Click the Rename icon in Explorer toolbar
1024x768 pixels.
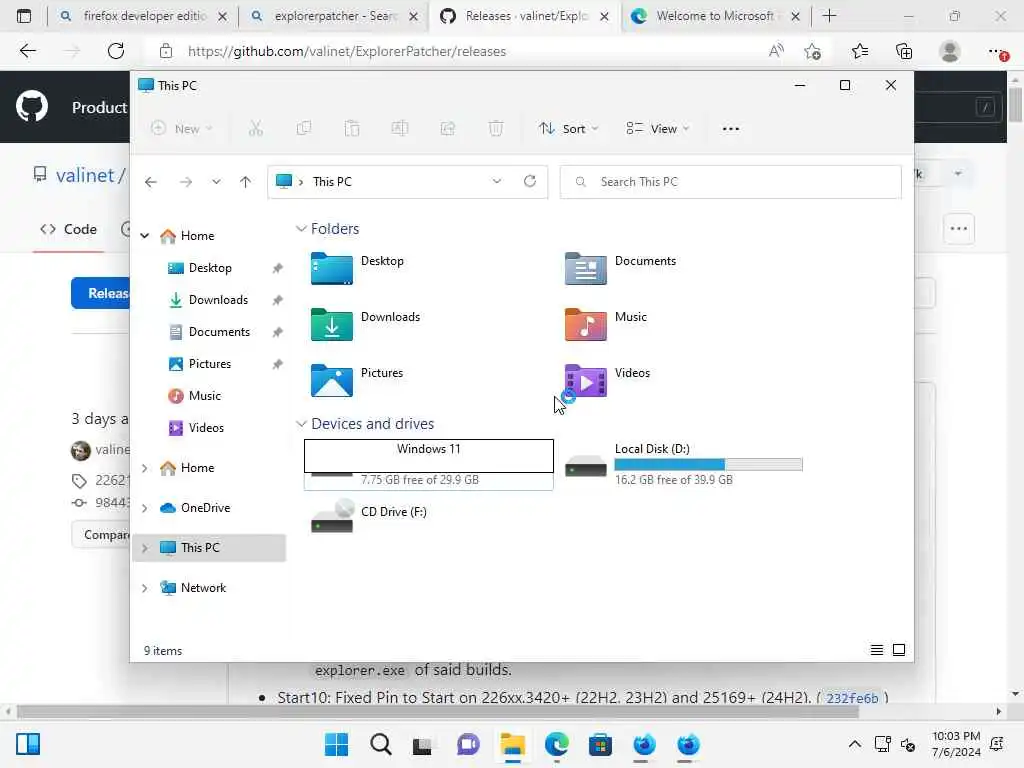400,129
